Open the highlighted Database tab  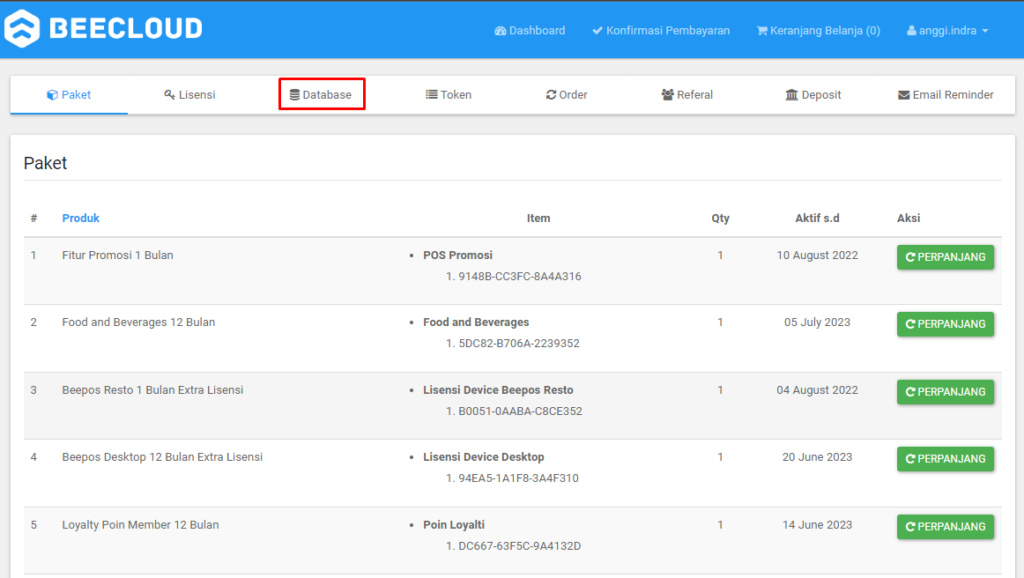(x=321, y=94)
